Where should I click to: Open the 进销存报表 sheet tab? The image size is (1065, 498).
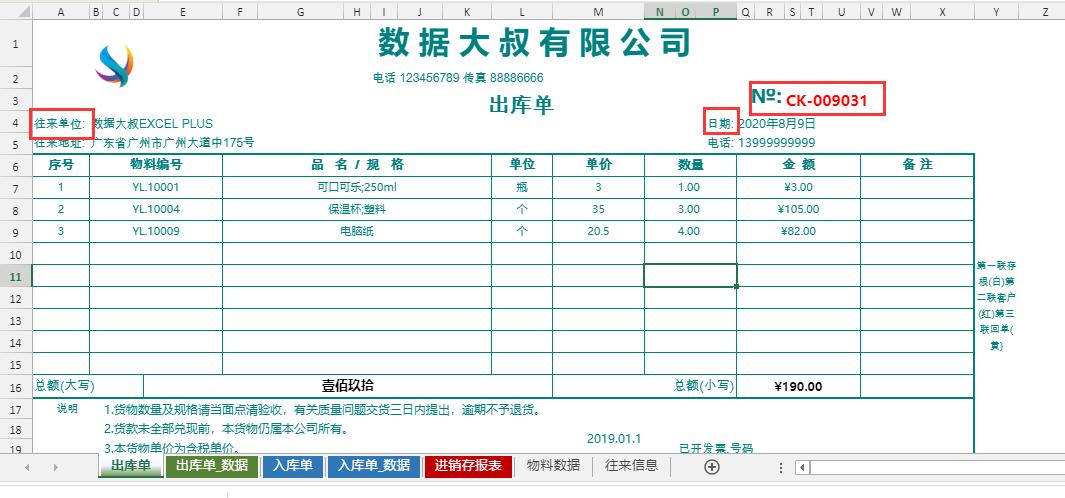[468, 466]
